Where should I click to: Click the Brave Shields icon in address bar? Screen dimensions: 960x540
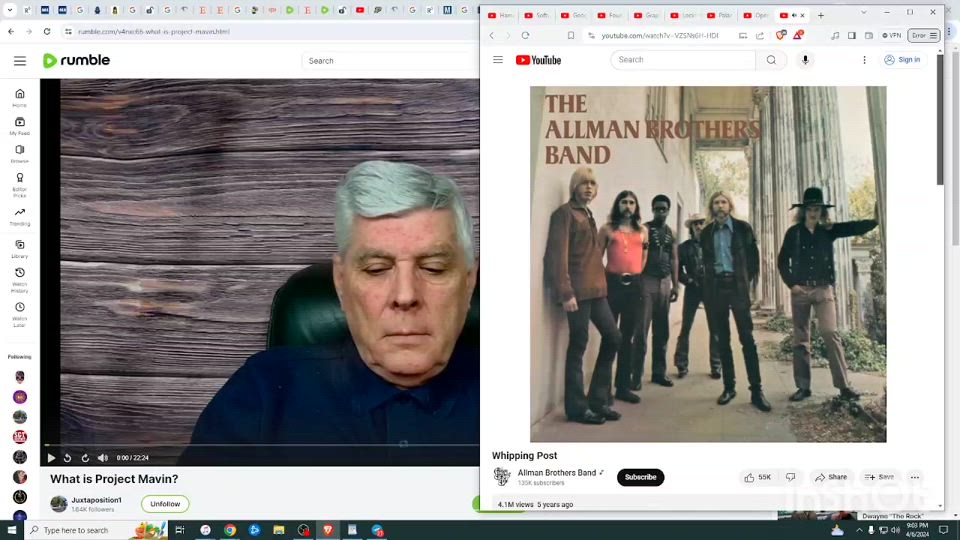pyautogui.click(x=782, y=35)
